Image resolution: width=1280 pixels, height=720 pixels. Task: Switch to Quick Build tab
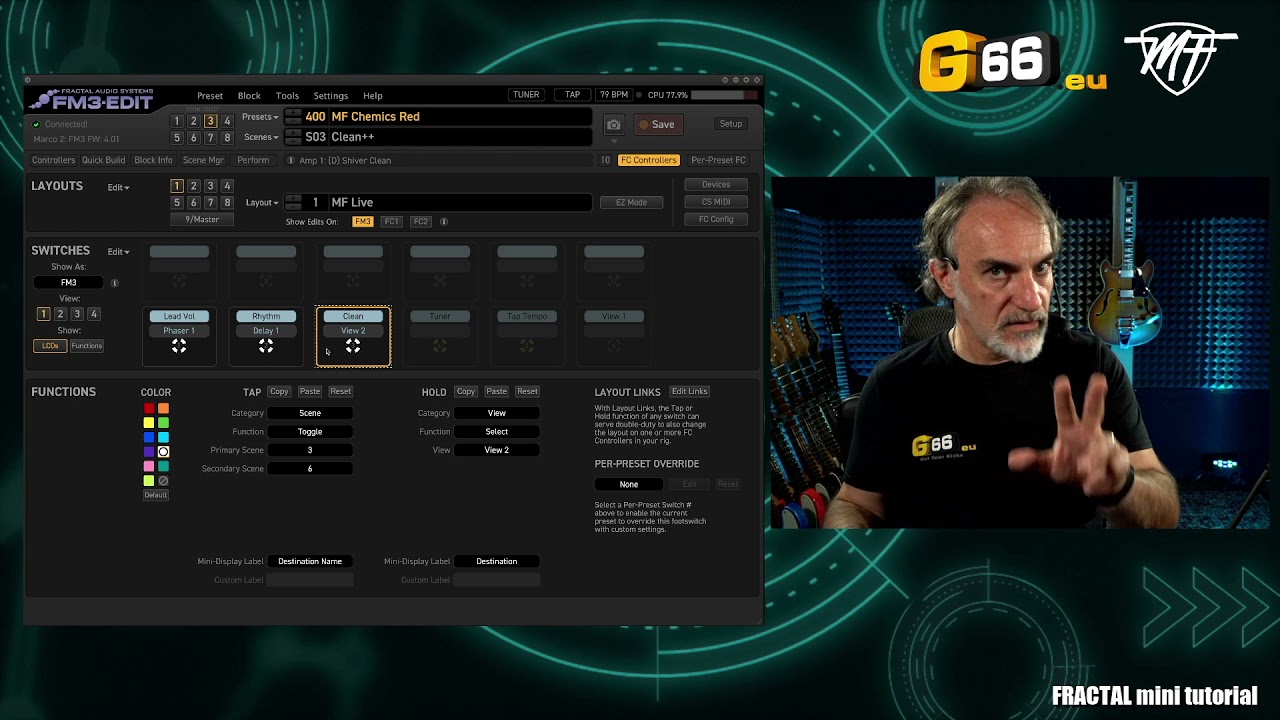pos(104,160)
